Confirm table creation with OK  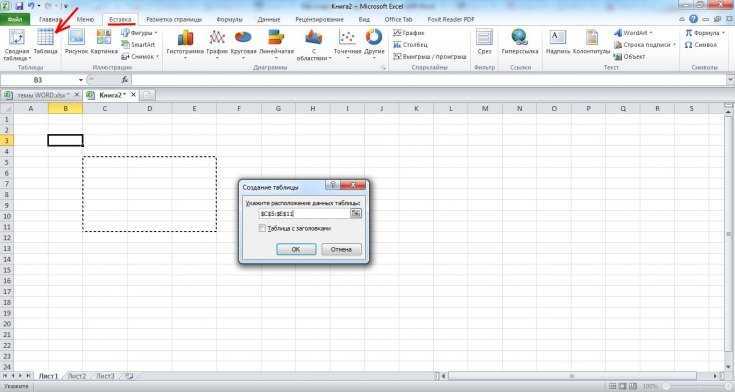point(296,249)
